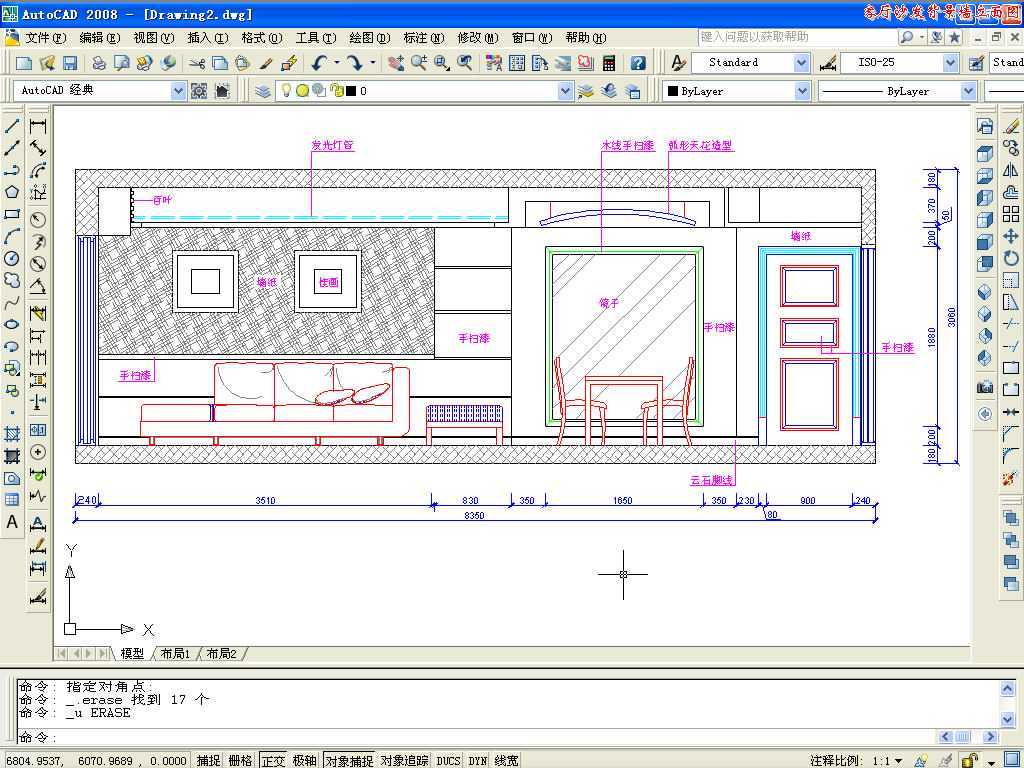Image resolution: width=1024 pixels, height=768 pixels.
Task: Click the Print (plot) icon
Action: (x=99, y=63)
